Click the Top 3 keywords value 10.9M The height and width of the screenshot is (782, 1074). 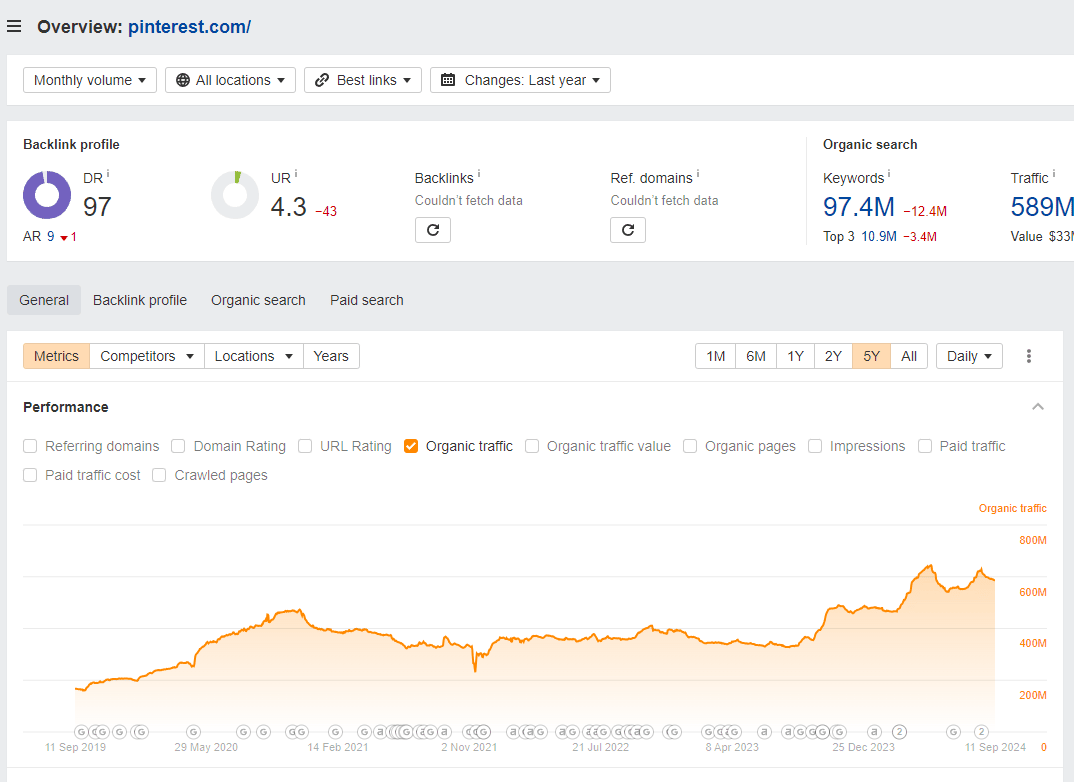(x=879, y=236)
